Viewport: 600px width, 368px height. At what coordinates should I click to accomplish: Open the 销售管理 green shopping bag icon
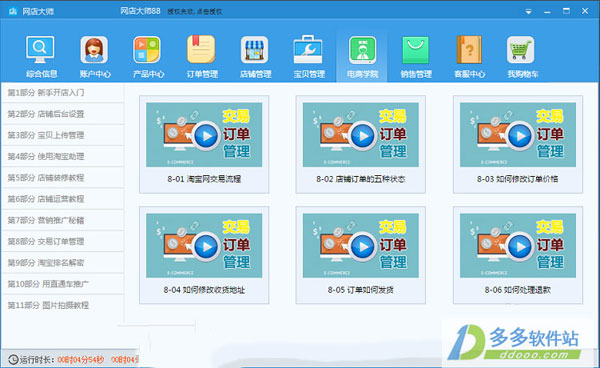tap(416, 50)
